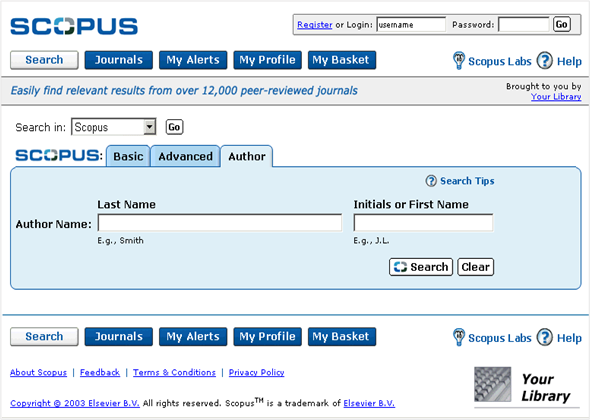This screenshot has height=420, width=590.
Task: Click the bottom Scopus Labs link text
Action: 500,338
